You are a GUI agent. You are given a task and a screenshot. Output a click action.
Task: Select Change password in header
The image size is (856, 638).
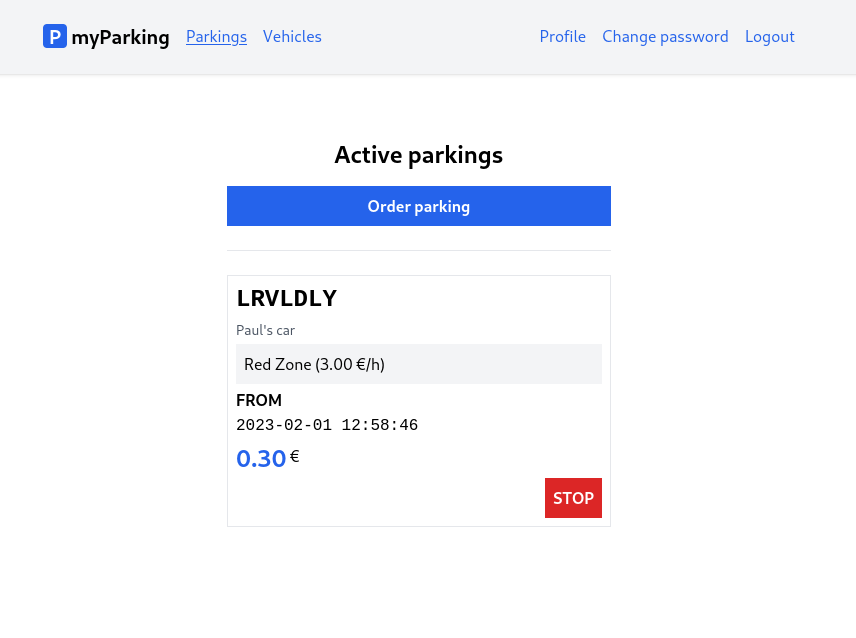(665, 37)
